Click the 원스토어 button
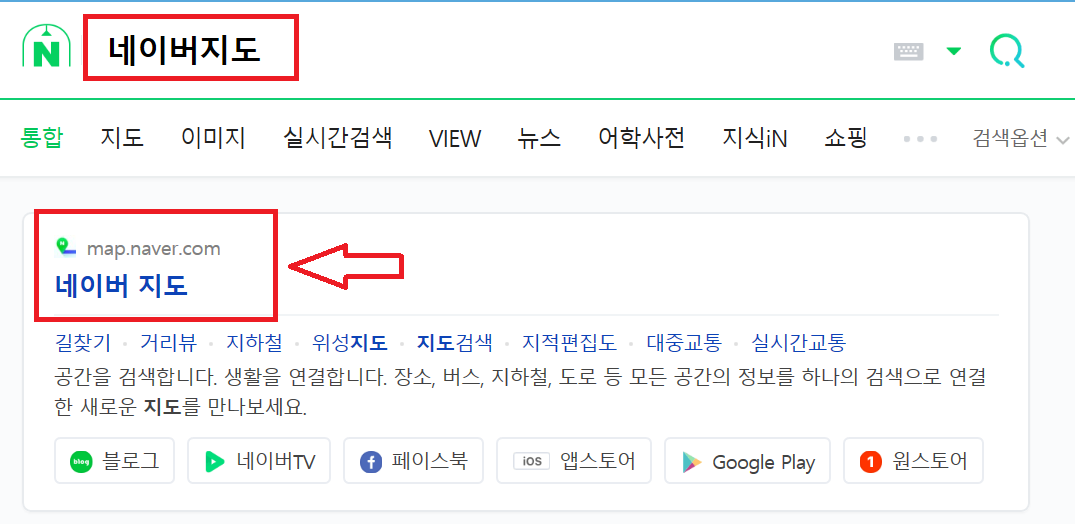The image size is (1075, 524). pyautogui.click(x=913, y=461)
